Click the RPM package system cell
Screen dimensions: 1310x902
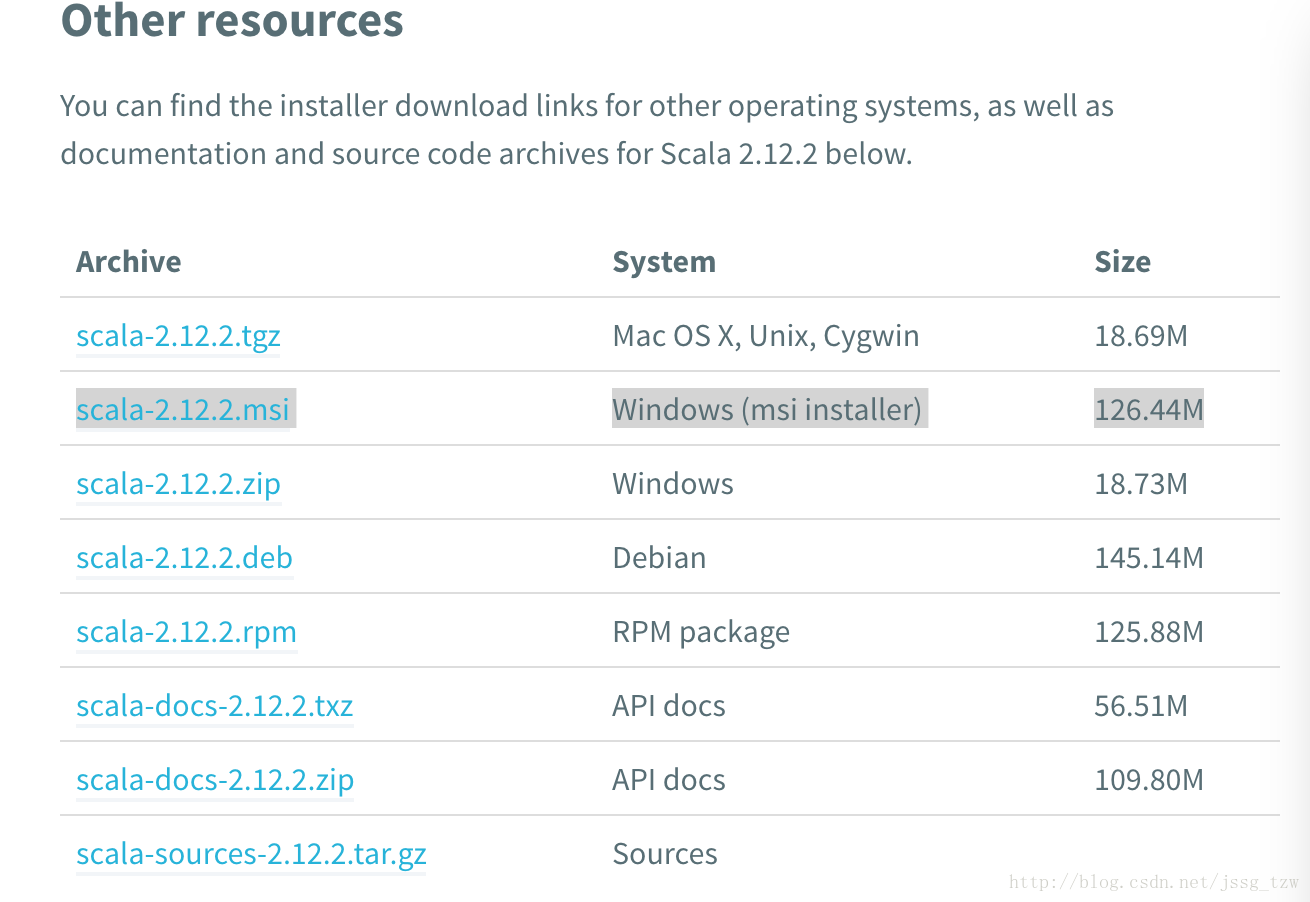(701, 632)
